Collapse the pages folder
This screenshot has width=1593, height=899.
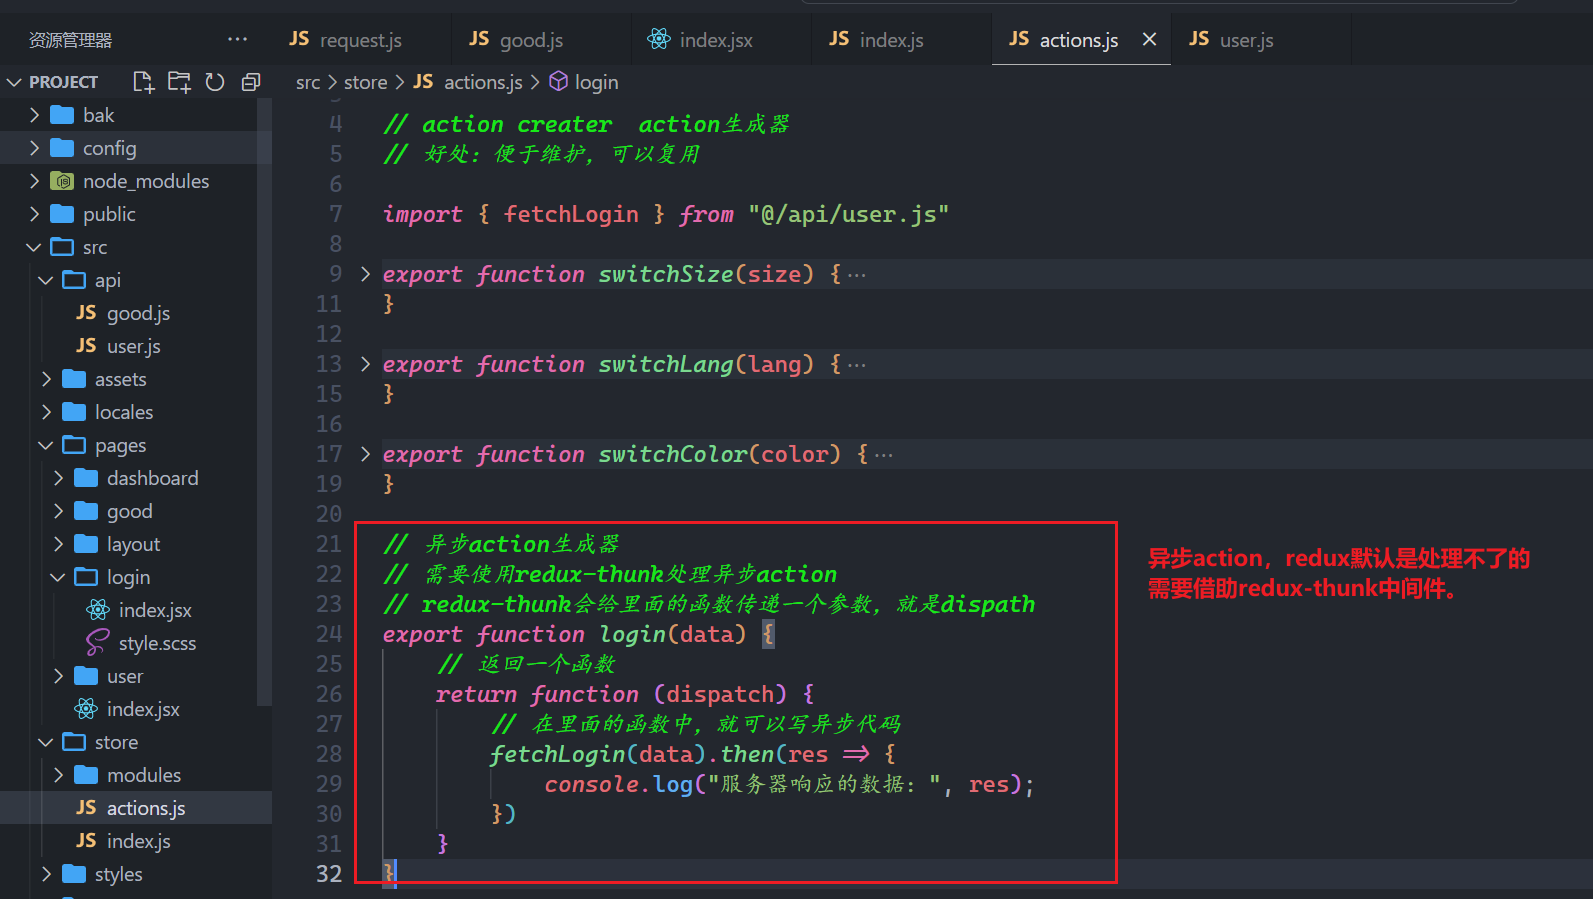[136, 445]
